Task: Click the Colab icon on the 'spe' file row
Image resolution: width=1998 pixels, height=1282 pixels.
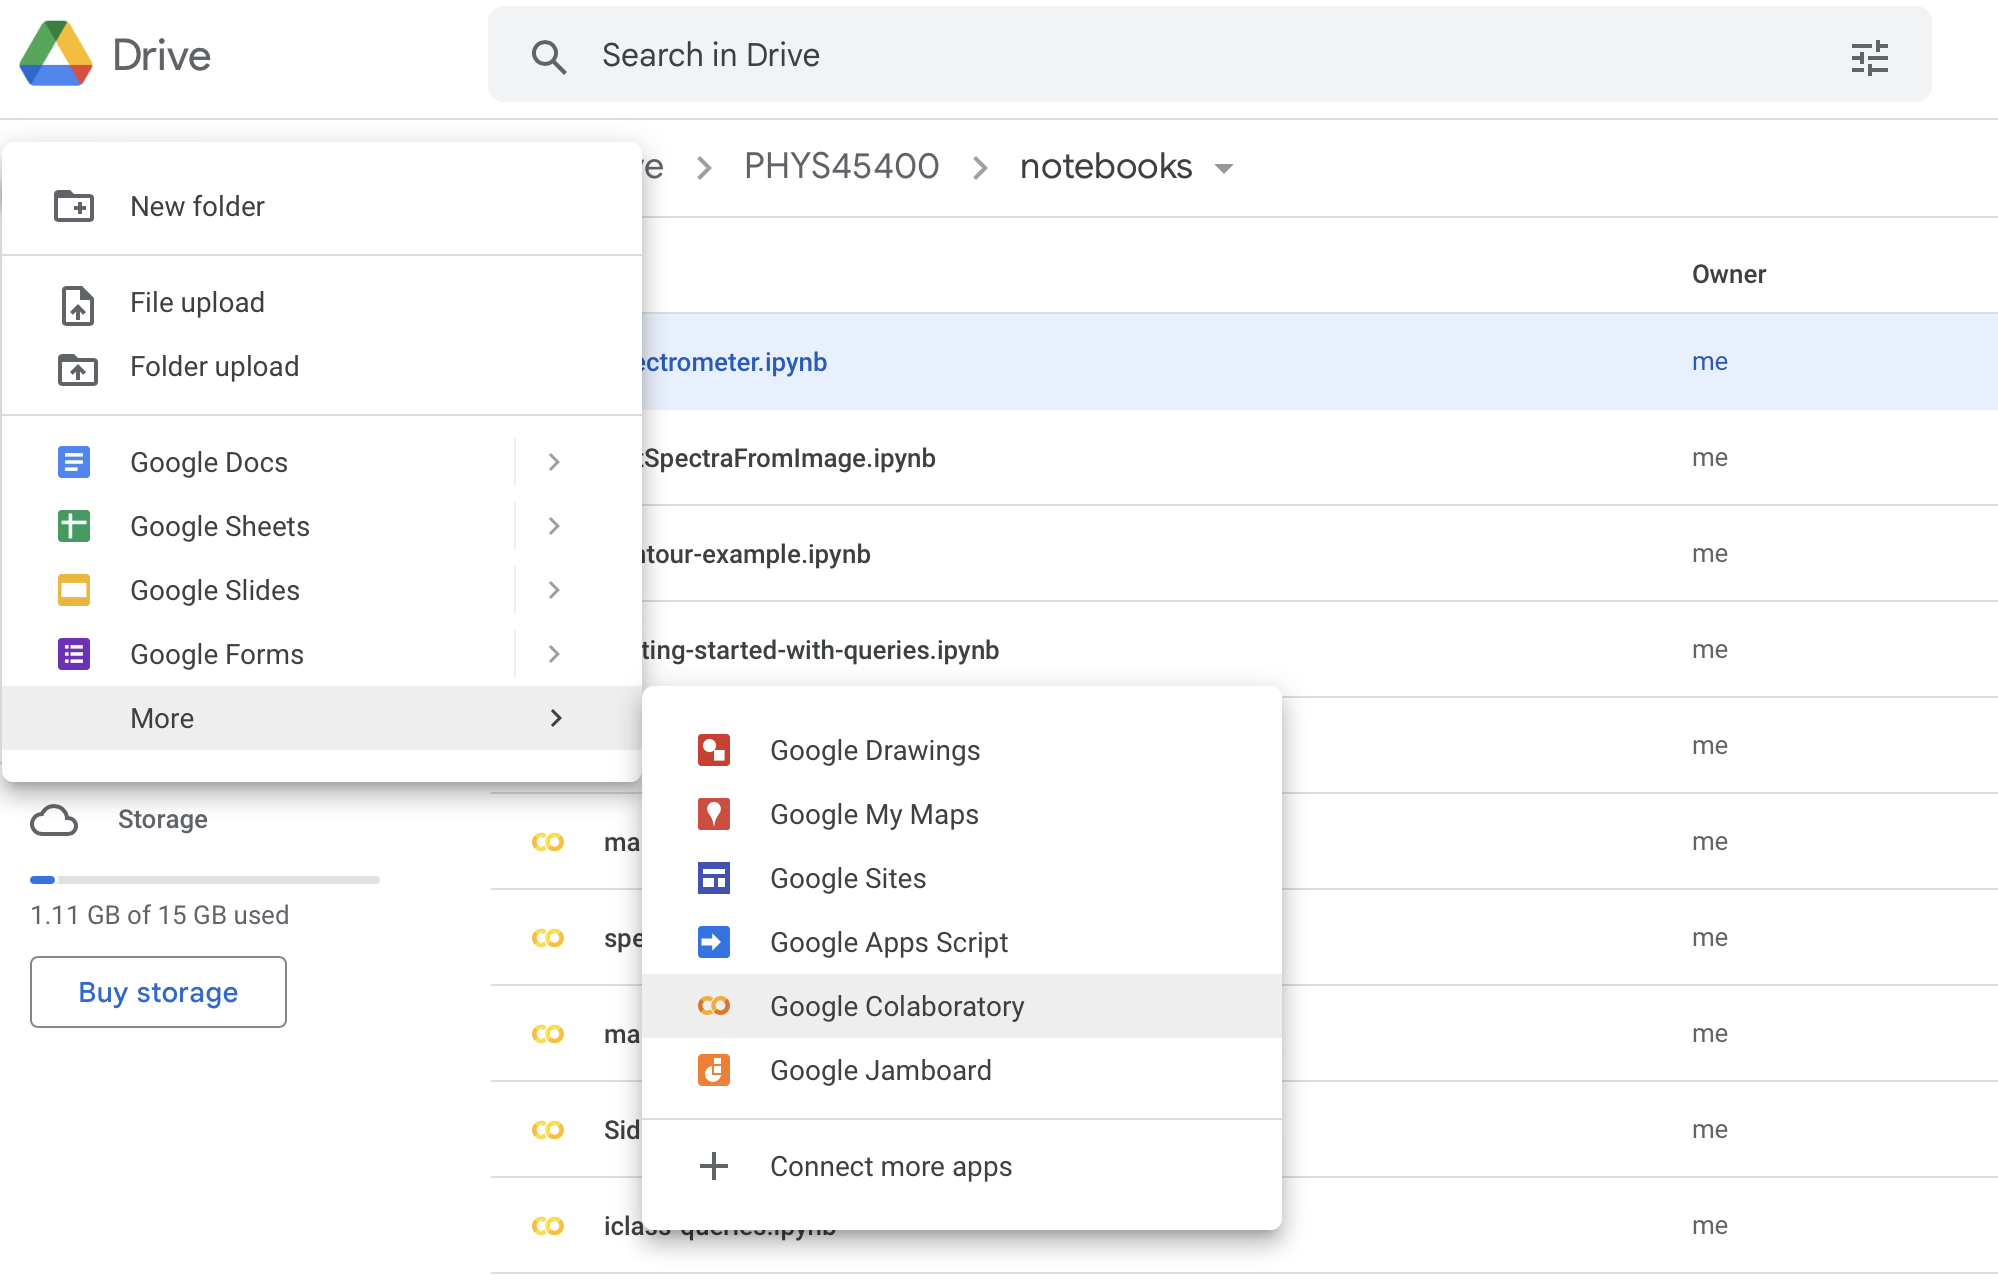Action: (548, 938)
